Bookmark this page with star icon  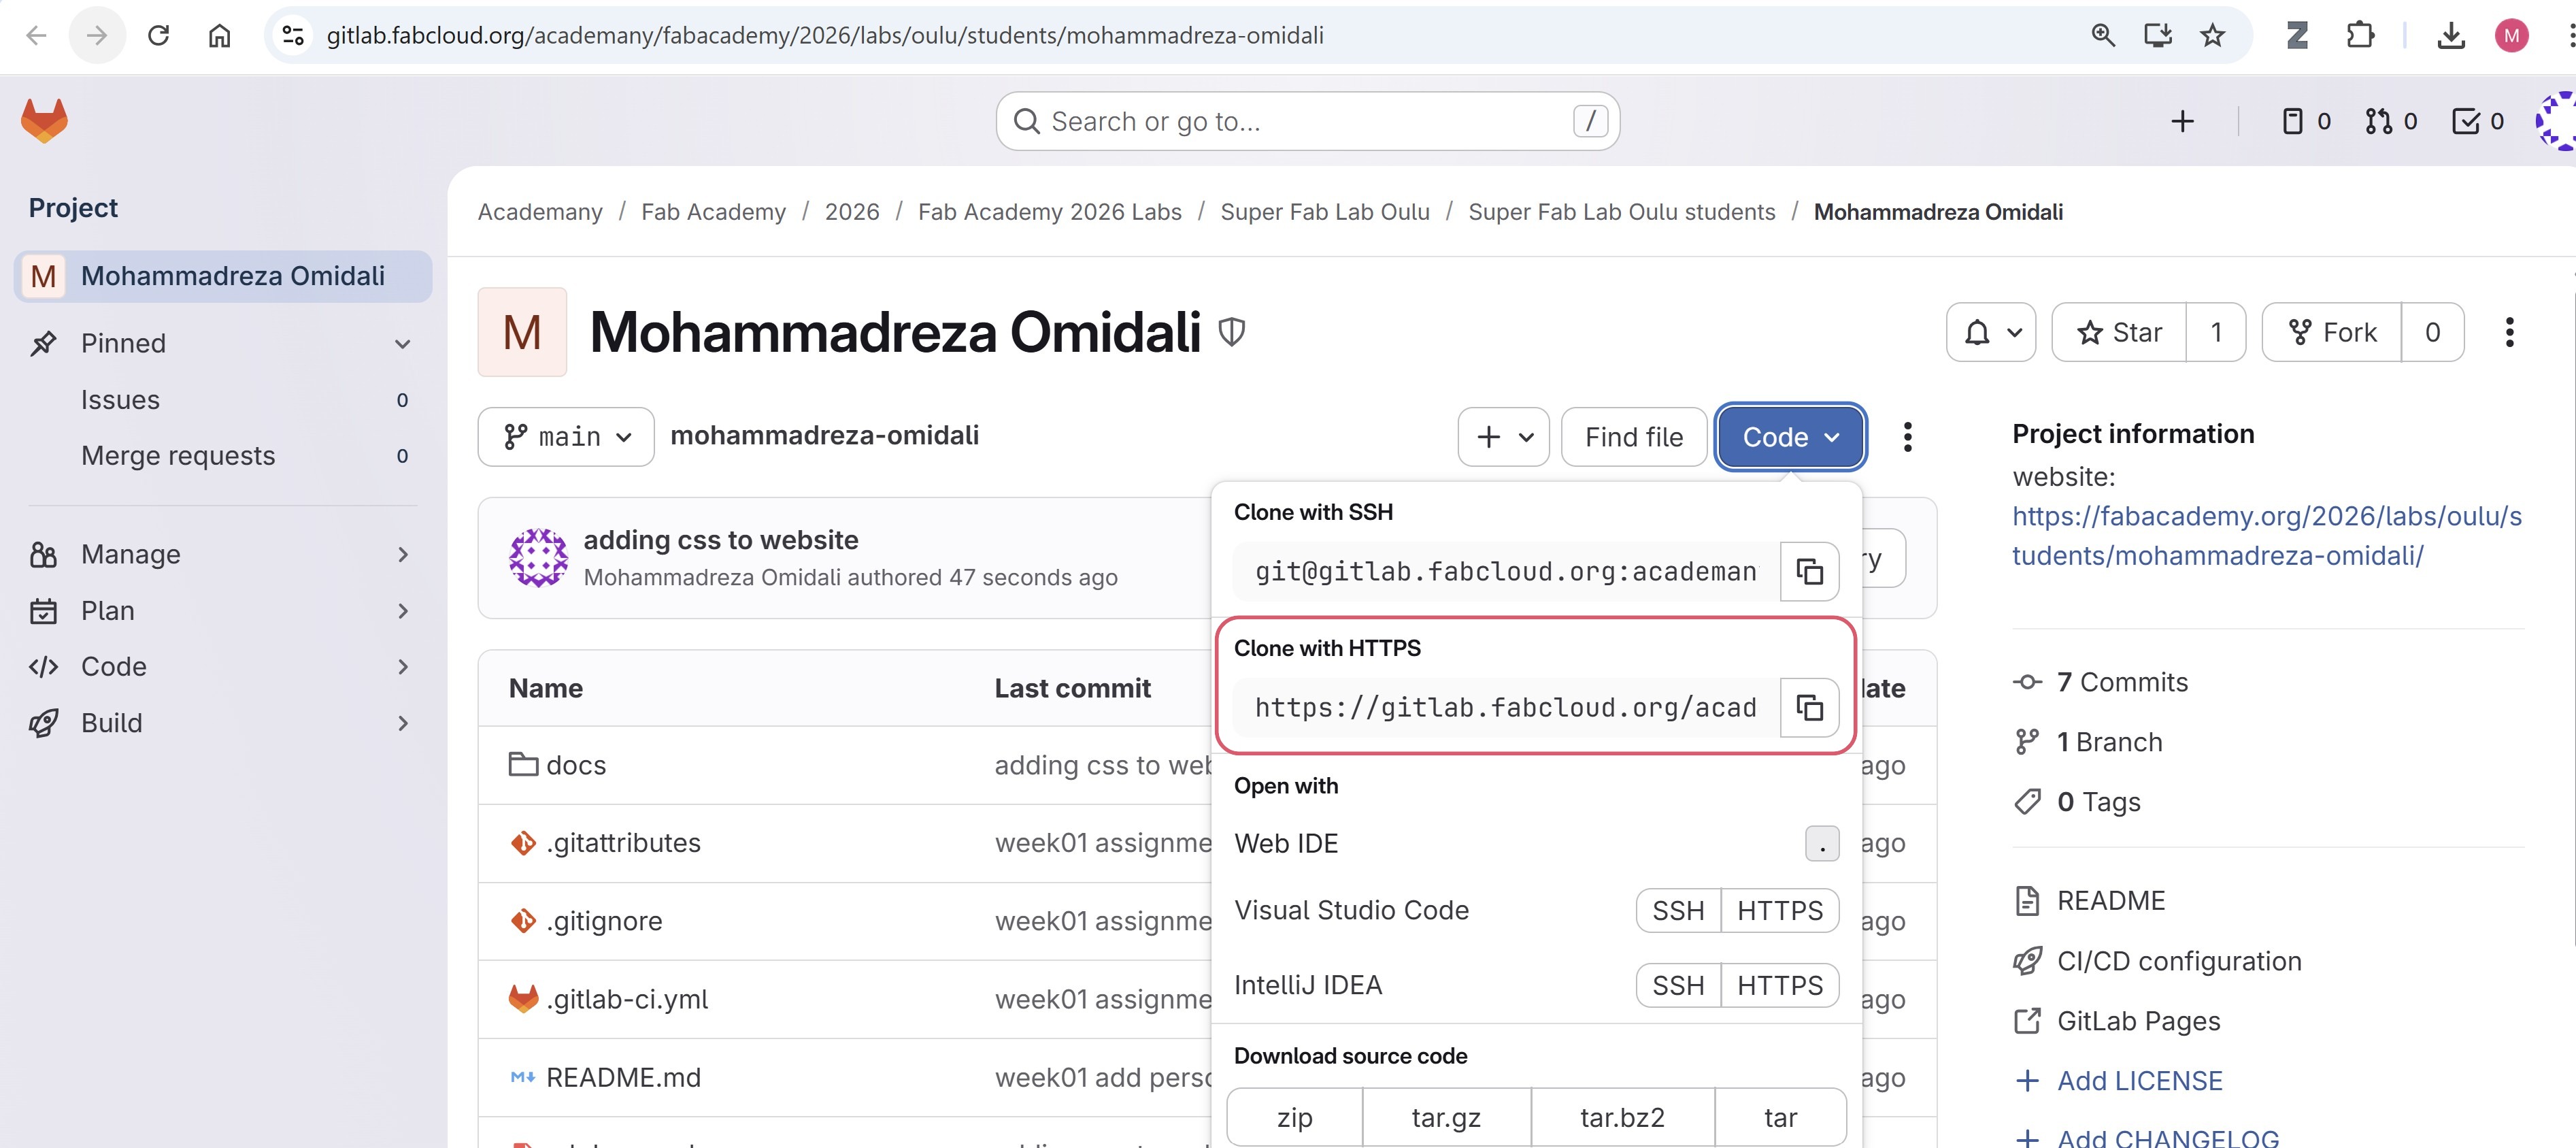click(x=2212, y=36)
